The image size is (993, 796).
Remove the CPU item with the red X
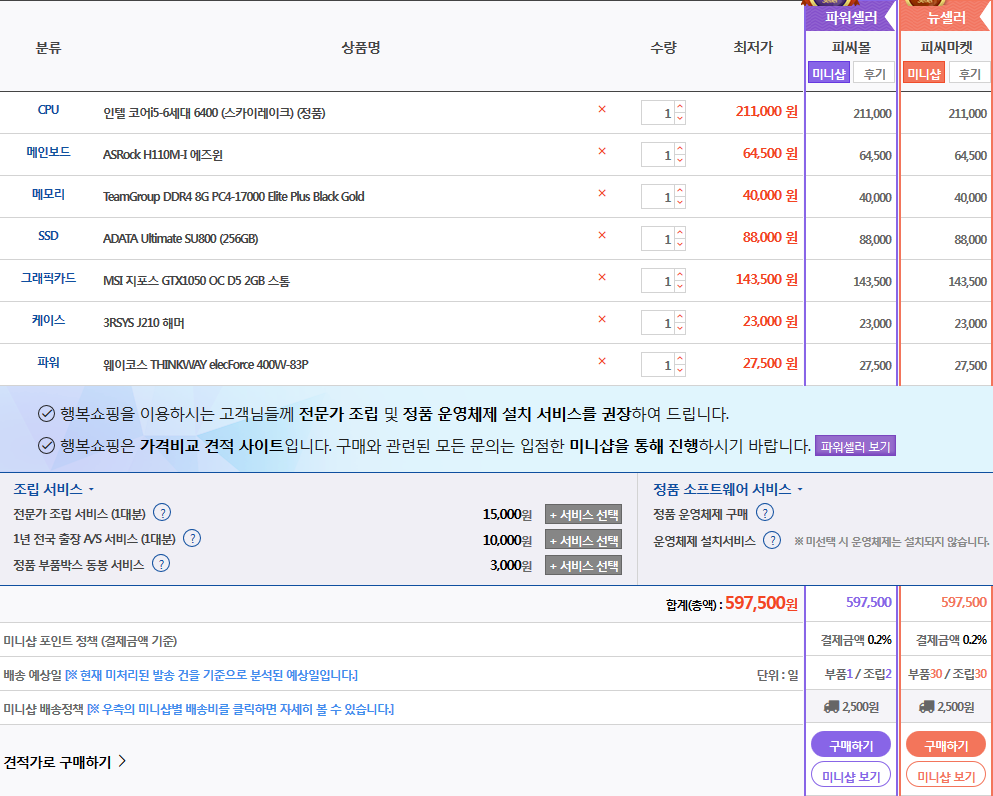click(x=601, y=110)
